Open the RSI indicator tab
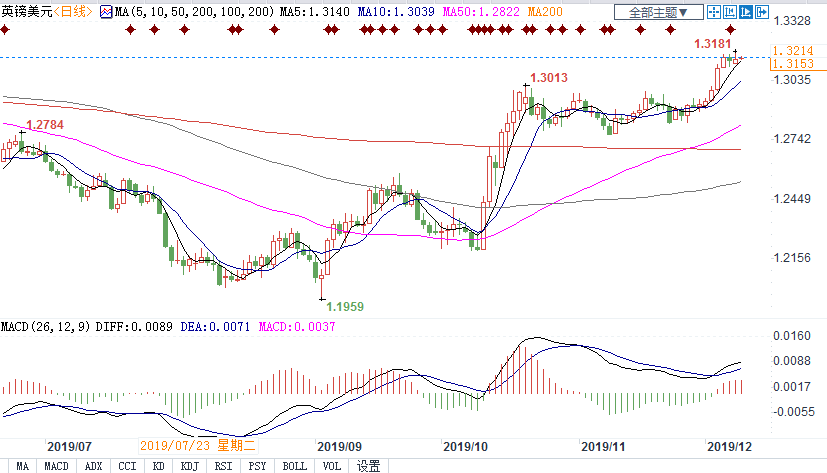Viewport: 827px width, 473px height. [225, 465]
